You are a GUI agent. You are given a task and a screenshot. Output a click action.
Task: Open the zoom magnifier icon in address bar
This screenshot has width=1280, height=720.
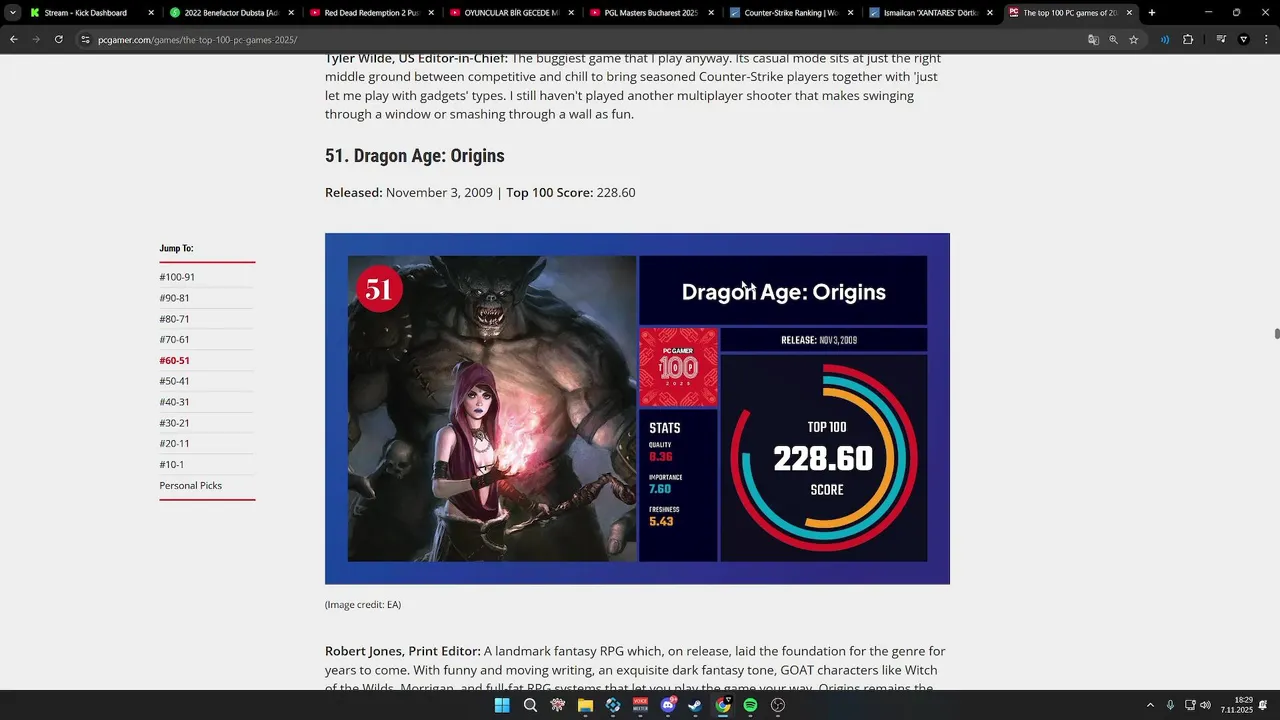(x=1113, y=39)
